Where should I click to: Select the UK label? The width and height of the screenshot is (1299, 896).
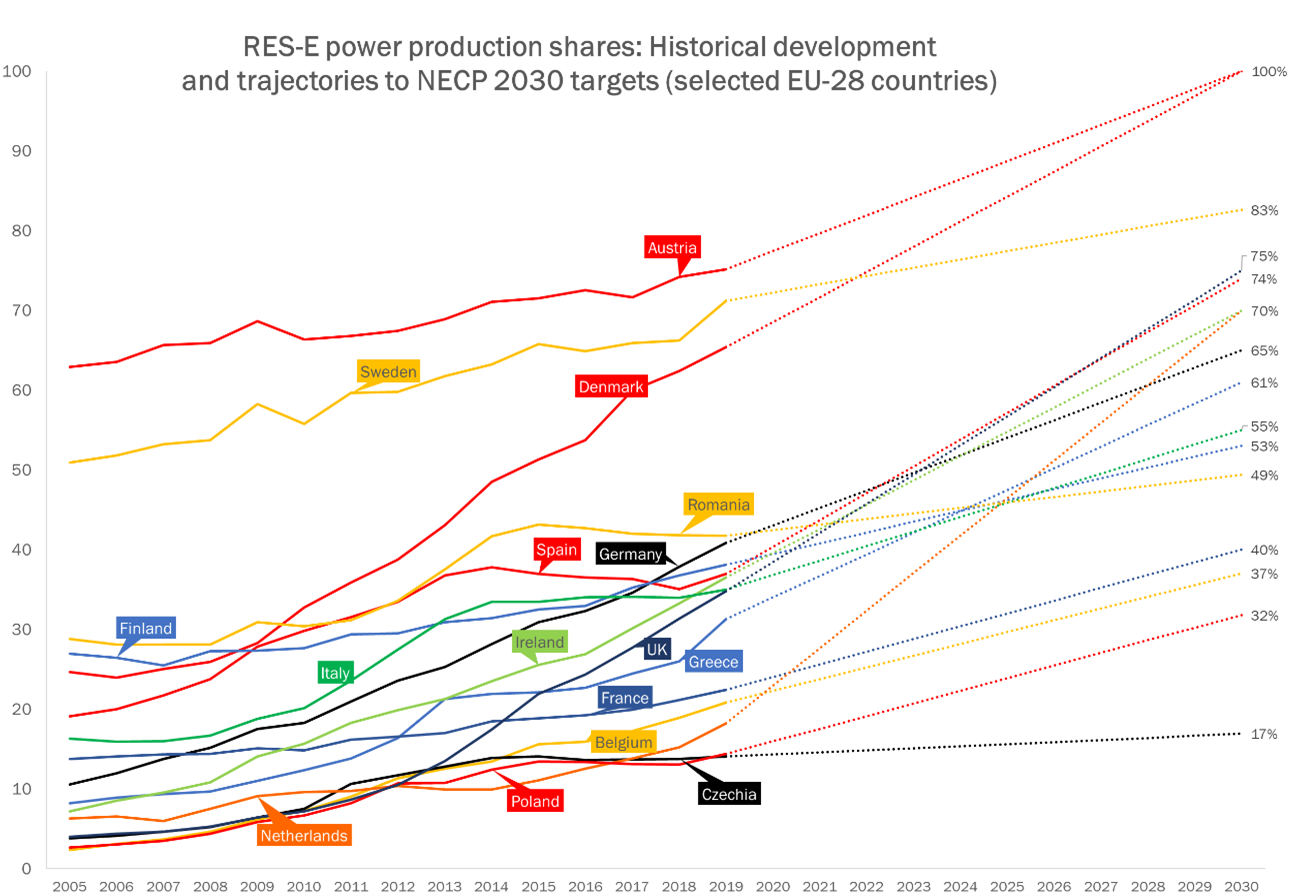tap(656, 650)
